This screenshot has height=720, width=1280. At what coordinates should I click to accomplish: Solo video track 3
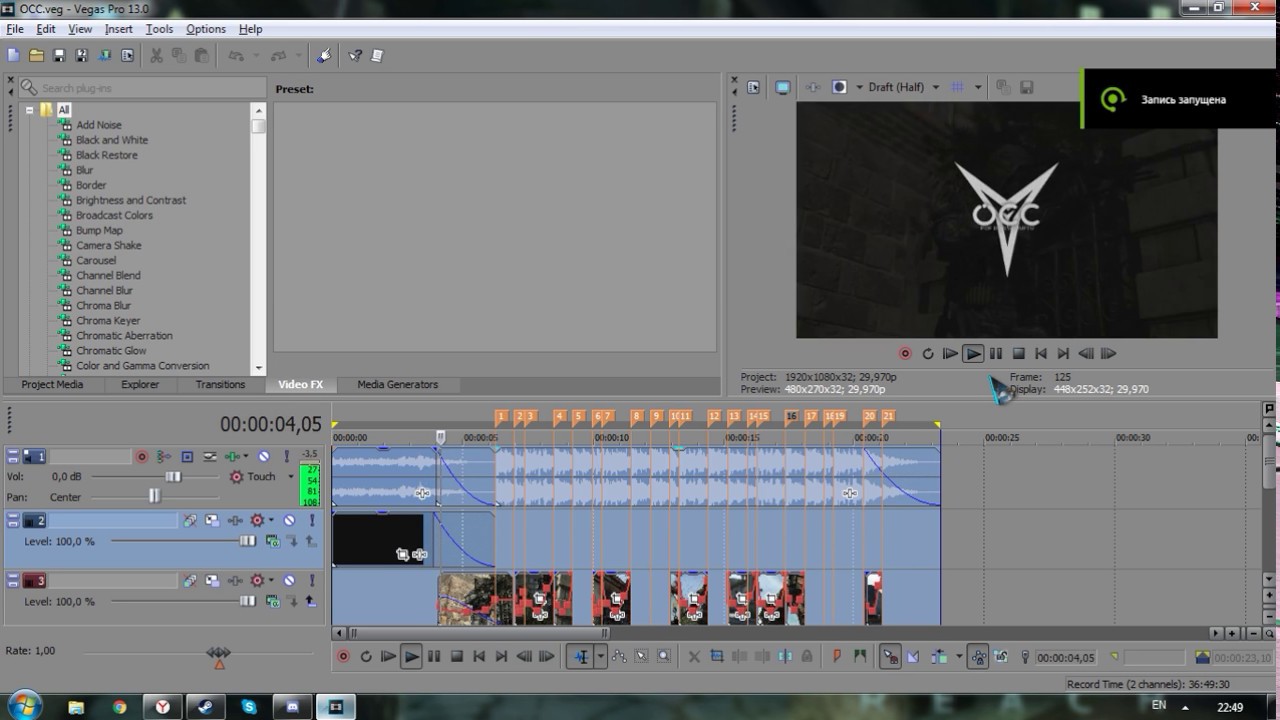point(312,581)
